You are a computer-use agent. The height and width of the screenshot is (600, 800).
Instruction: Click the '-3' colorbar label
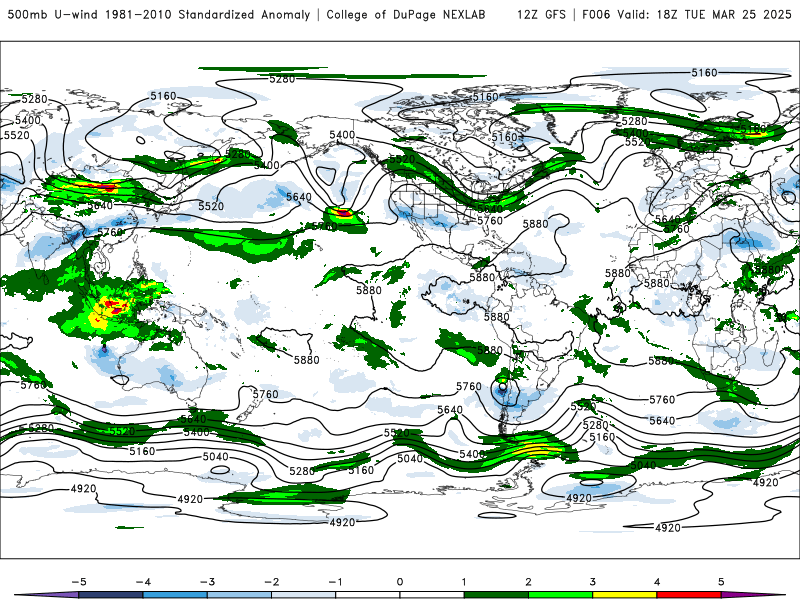[x=207, y=582]
